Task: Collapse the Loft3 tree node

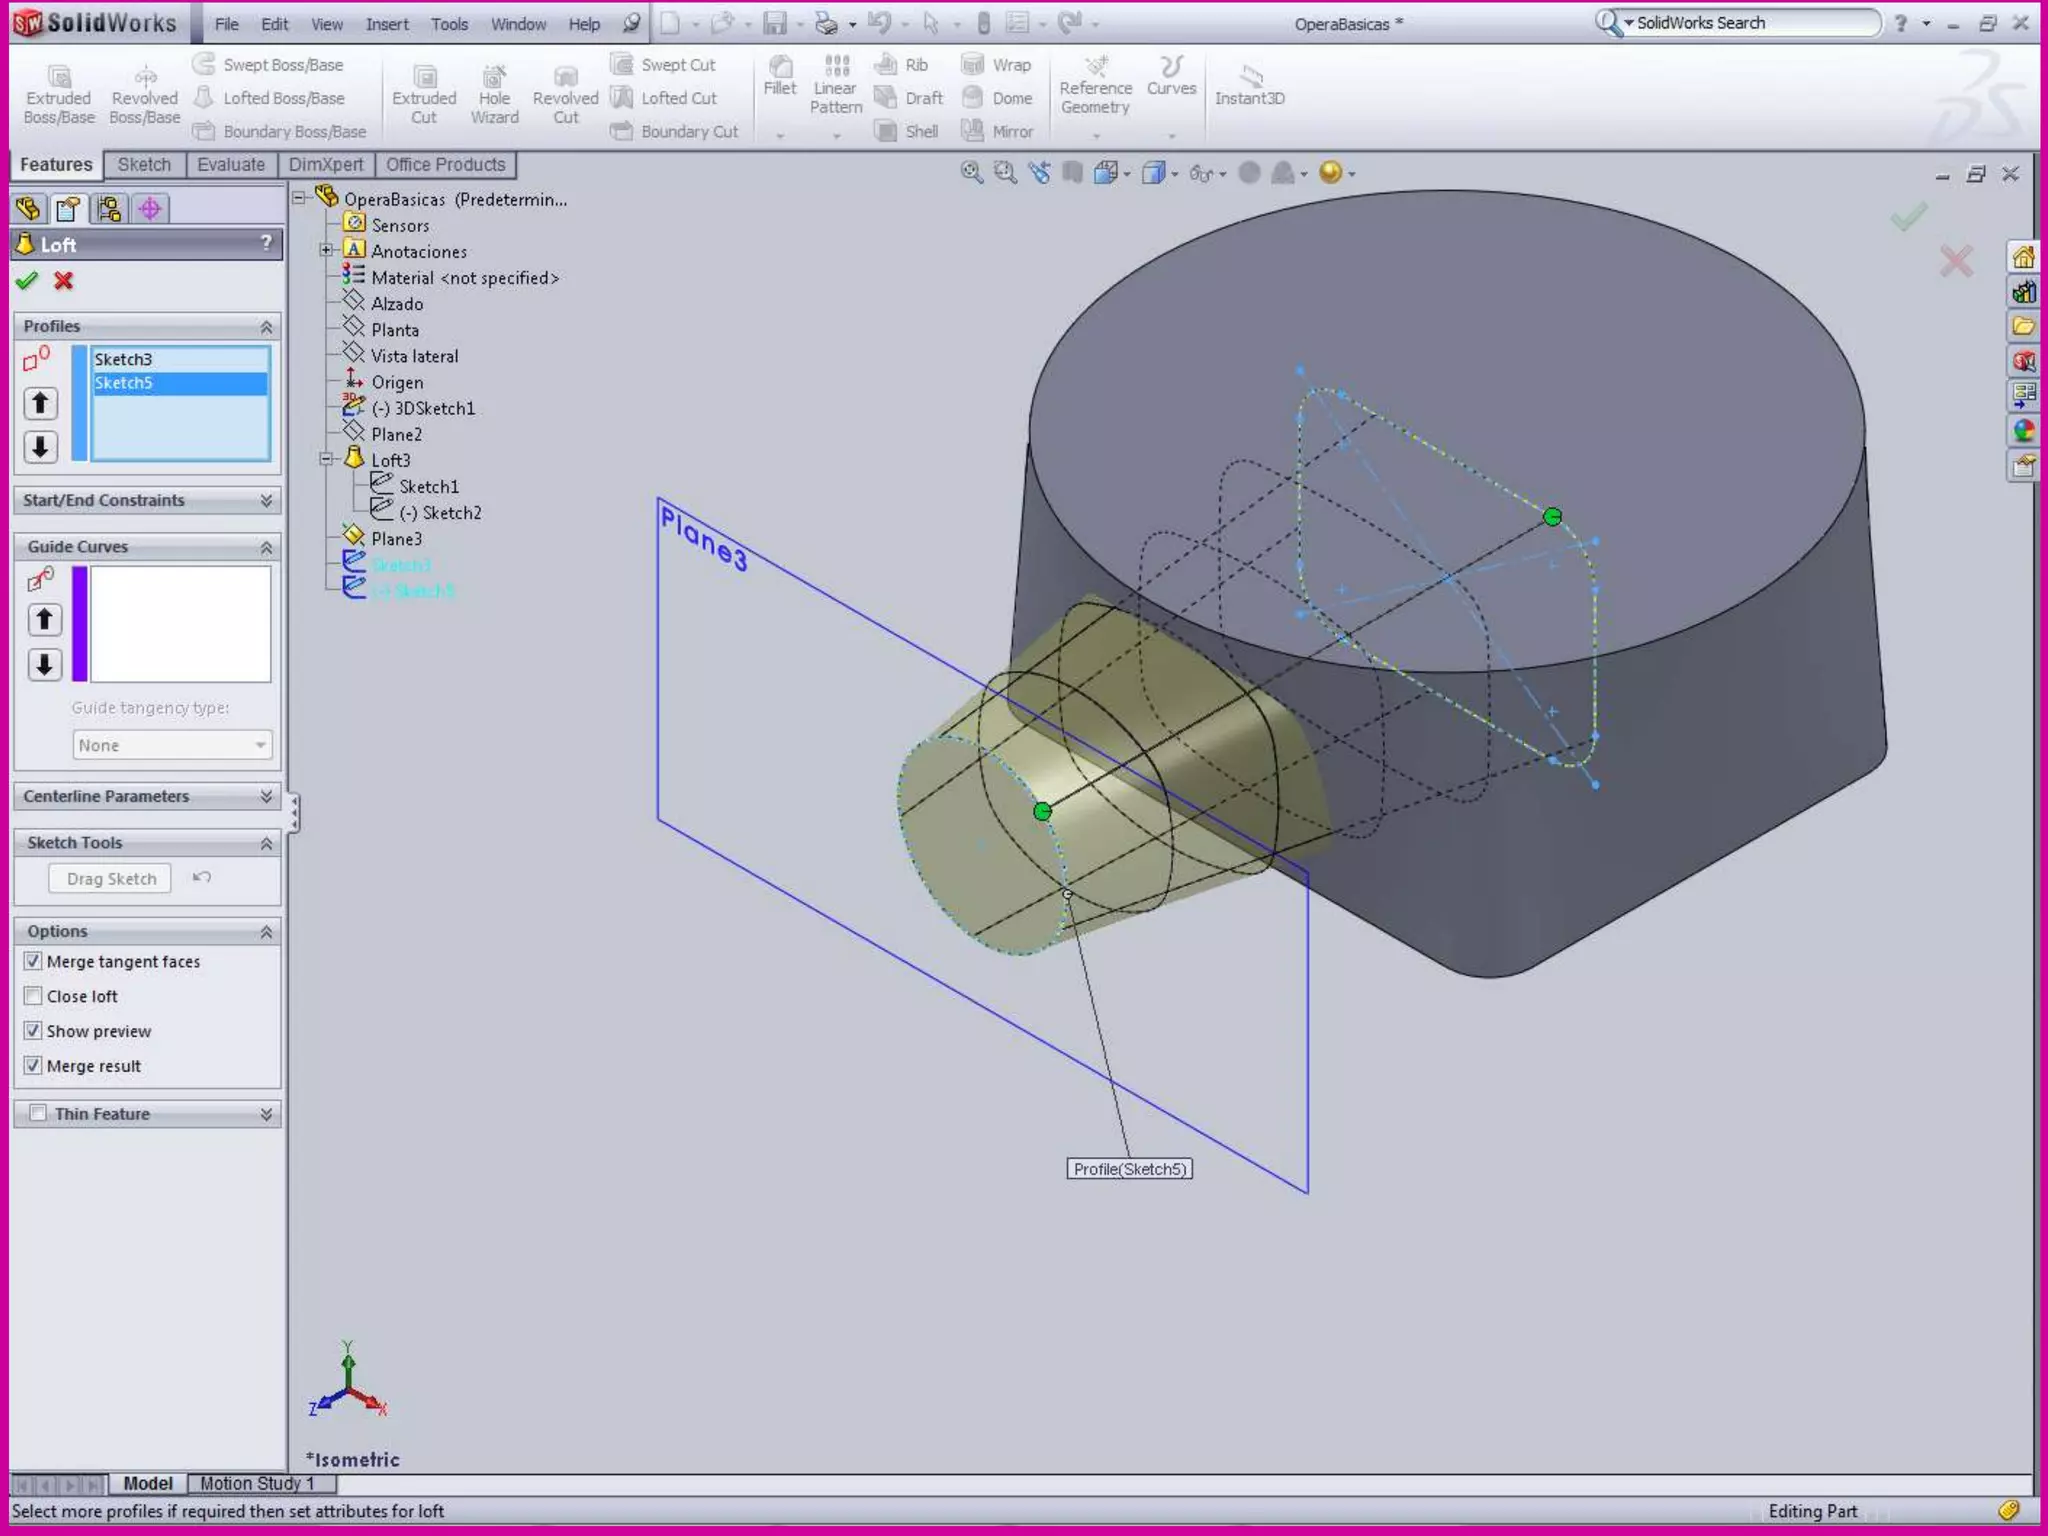Action: (326, 460)
